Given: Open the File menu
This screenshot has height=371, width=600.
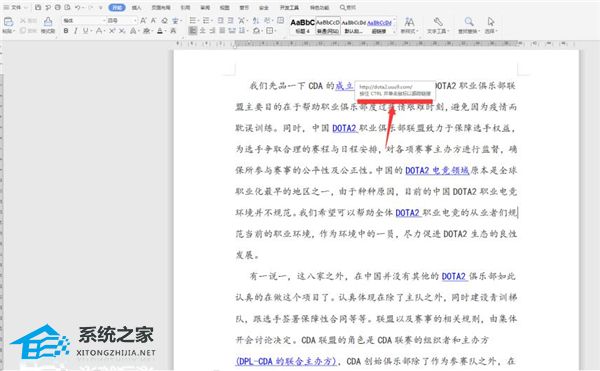Looking at the screenshot, I should pos(13,8).
